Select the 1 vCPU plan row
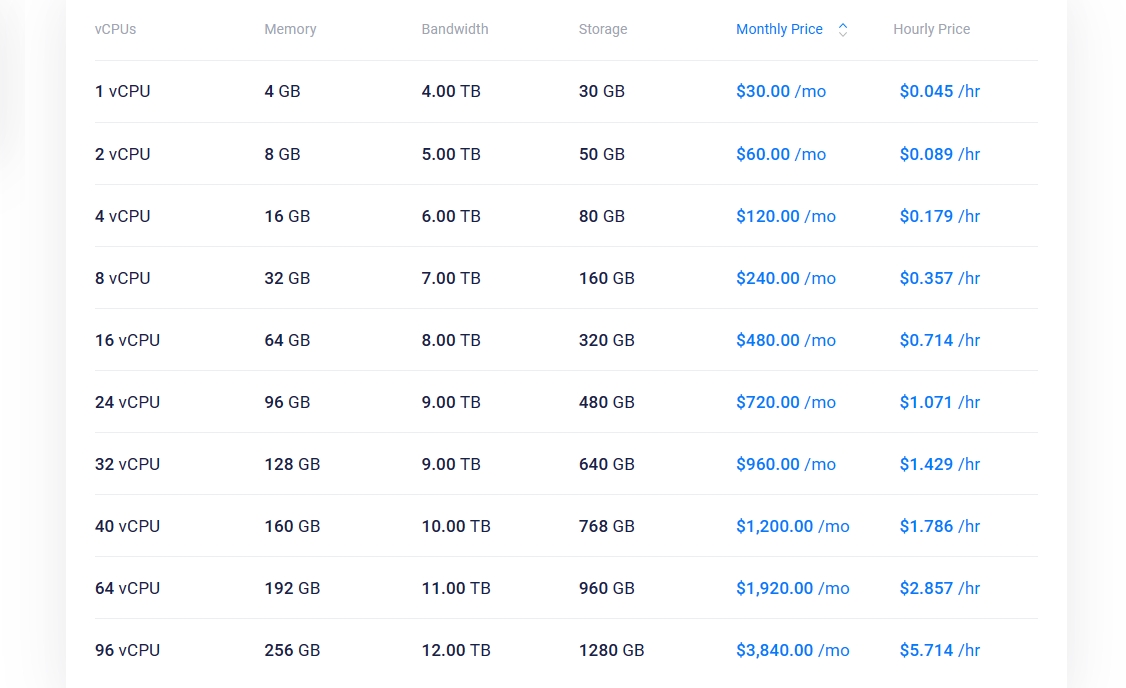The image size is (1126, 688). click(123, 92)
